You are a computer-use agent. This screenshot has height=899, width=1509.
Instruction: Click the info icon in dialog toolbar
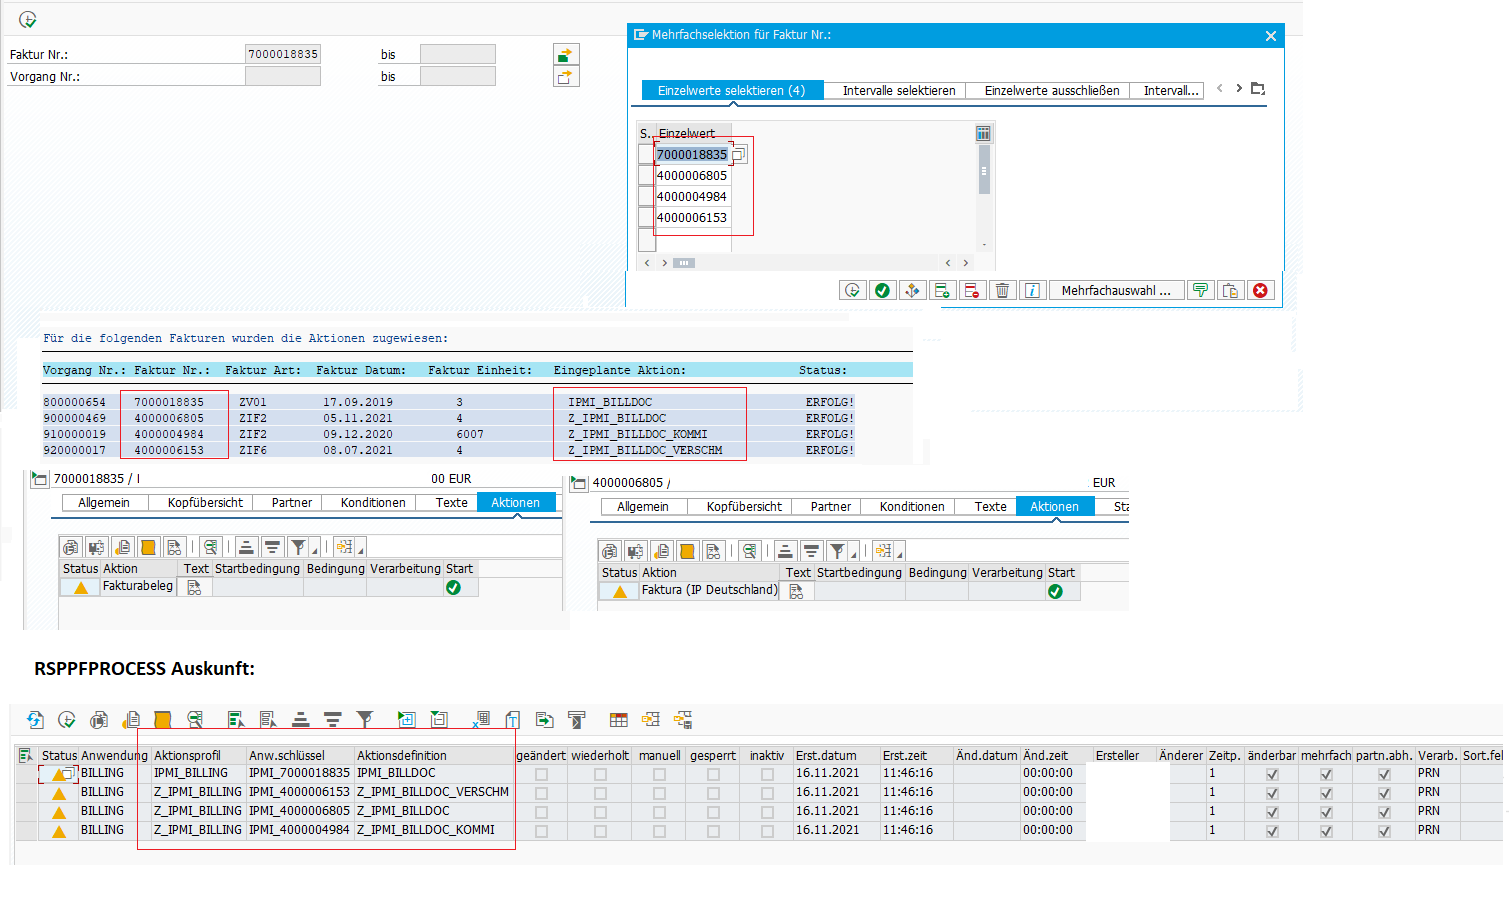(x=1032, y=290)
